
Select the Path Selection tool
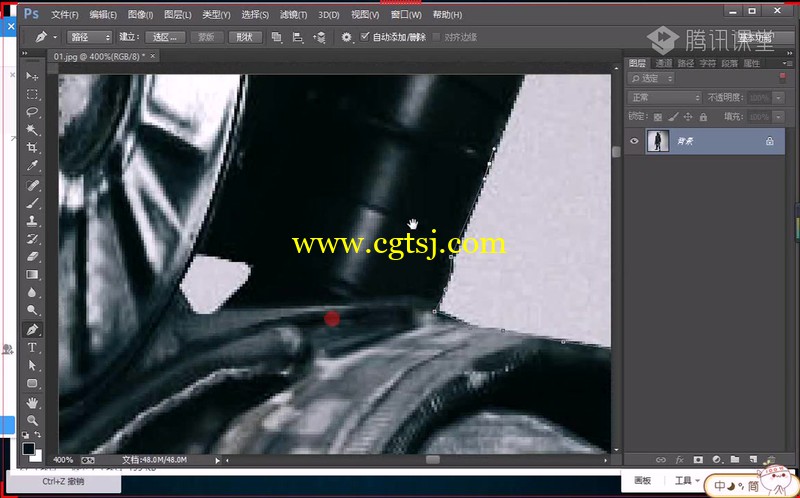coord(32,365)
